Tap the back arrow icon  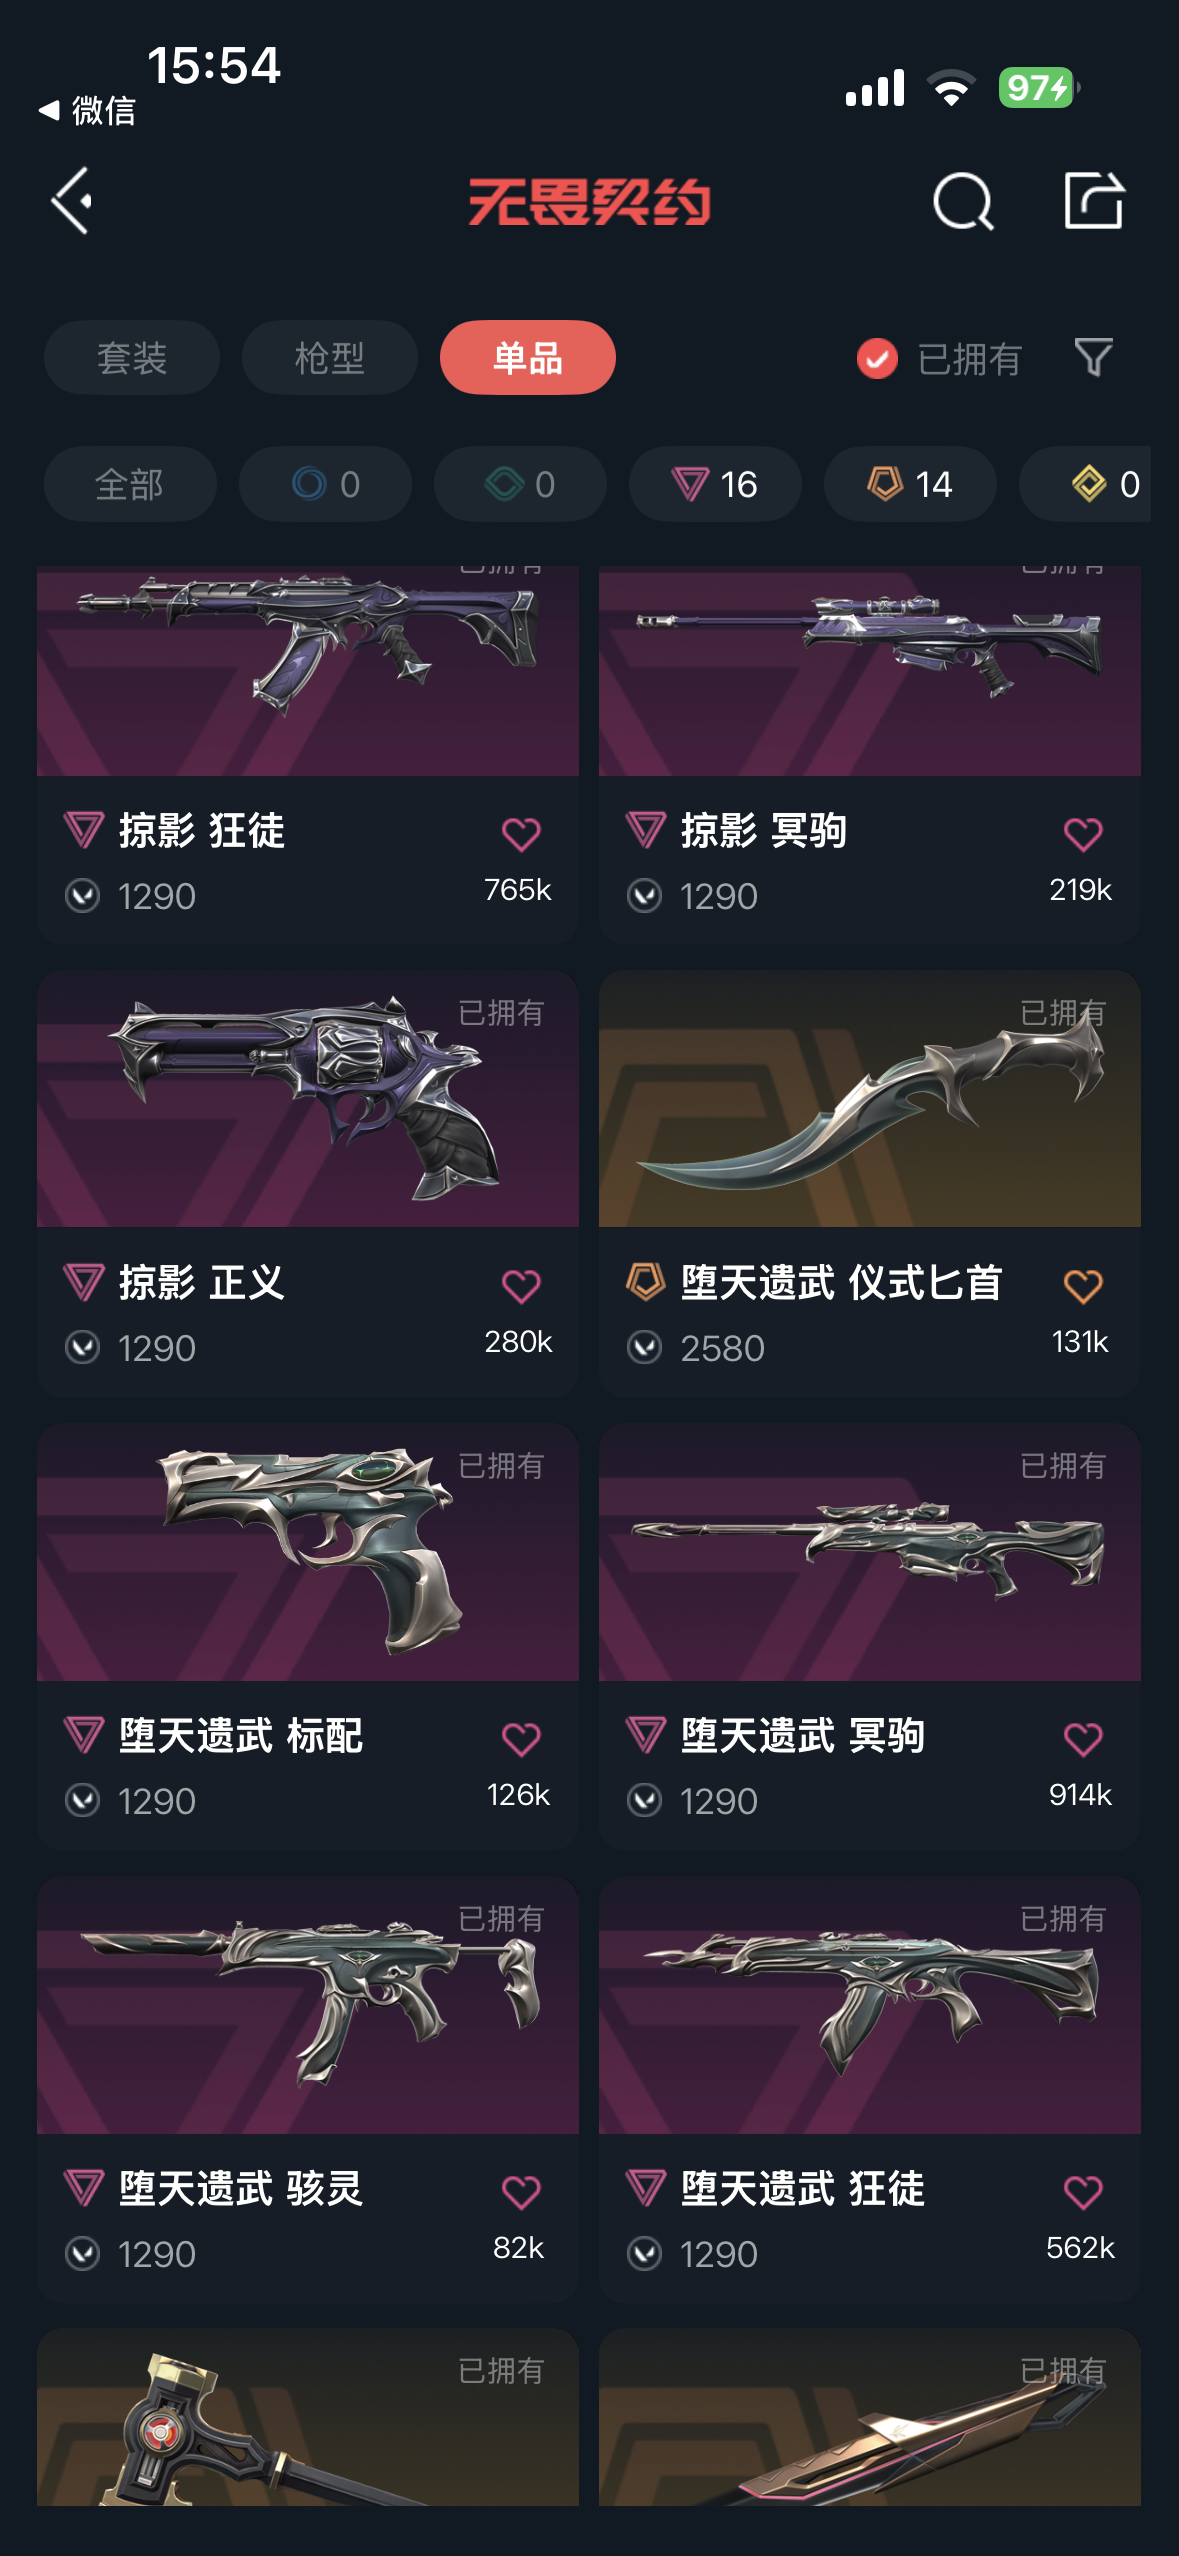pos(73,201)
